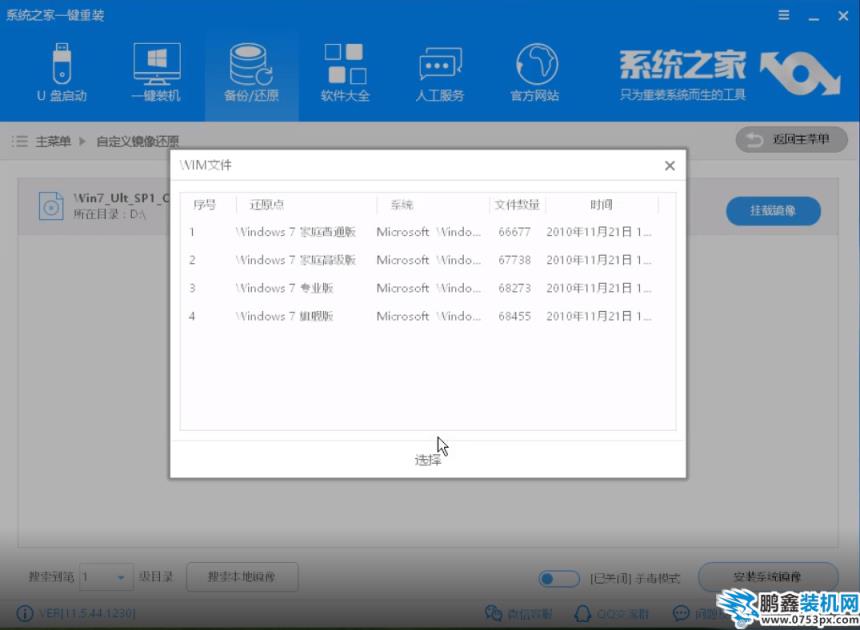The image size is (860, 630).
Task: Open the U盘启动 tool
Action: tap(61, 72)
